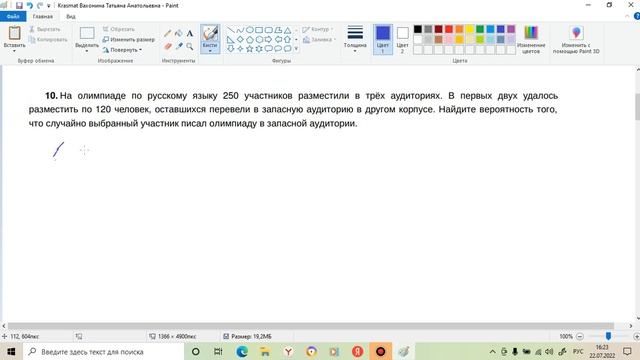The image size is (640, 360).
Task: Choose the five-point star shape
Action: (x=249, y=49)
